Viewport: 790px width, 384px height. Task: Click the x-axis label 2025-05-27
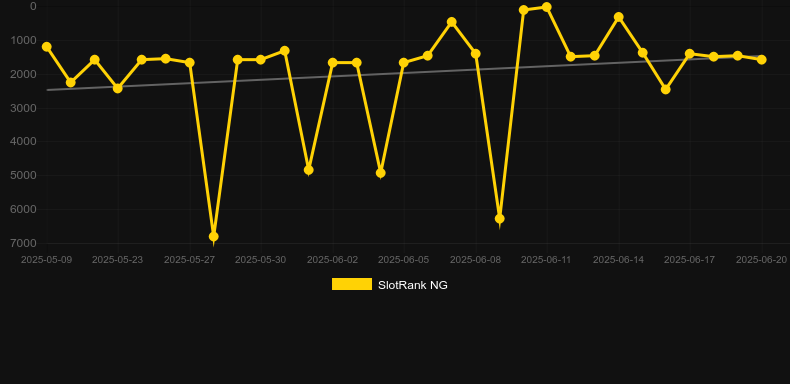(x=189, y=260)
